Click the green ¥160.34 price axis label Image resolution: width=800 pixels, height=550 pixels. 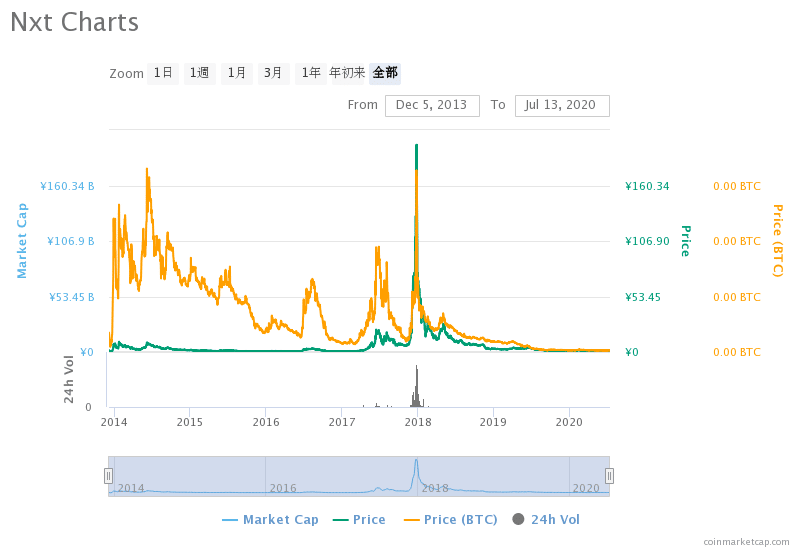point(647,186)
